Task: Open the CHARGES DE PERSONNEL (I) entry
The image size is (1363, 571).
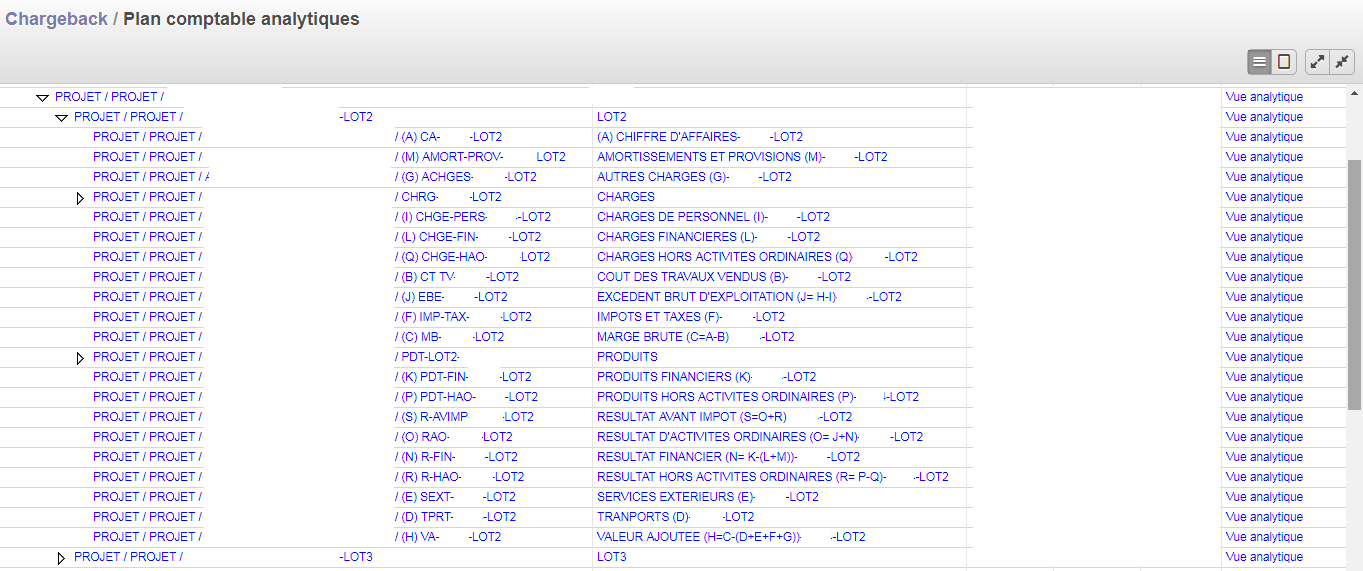Action: pyautogui.click(x=682, y=217)
